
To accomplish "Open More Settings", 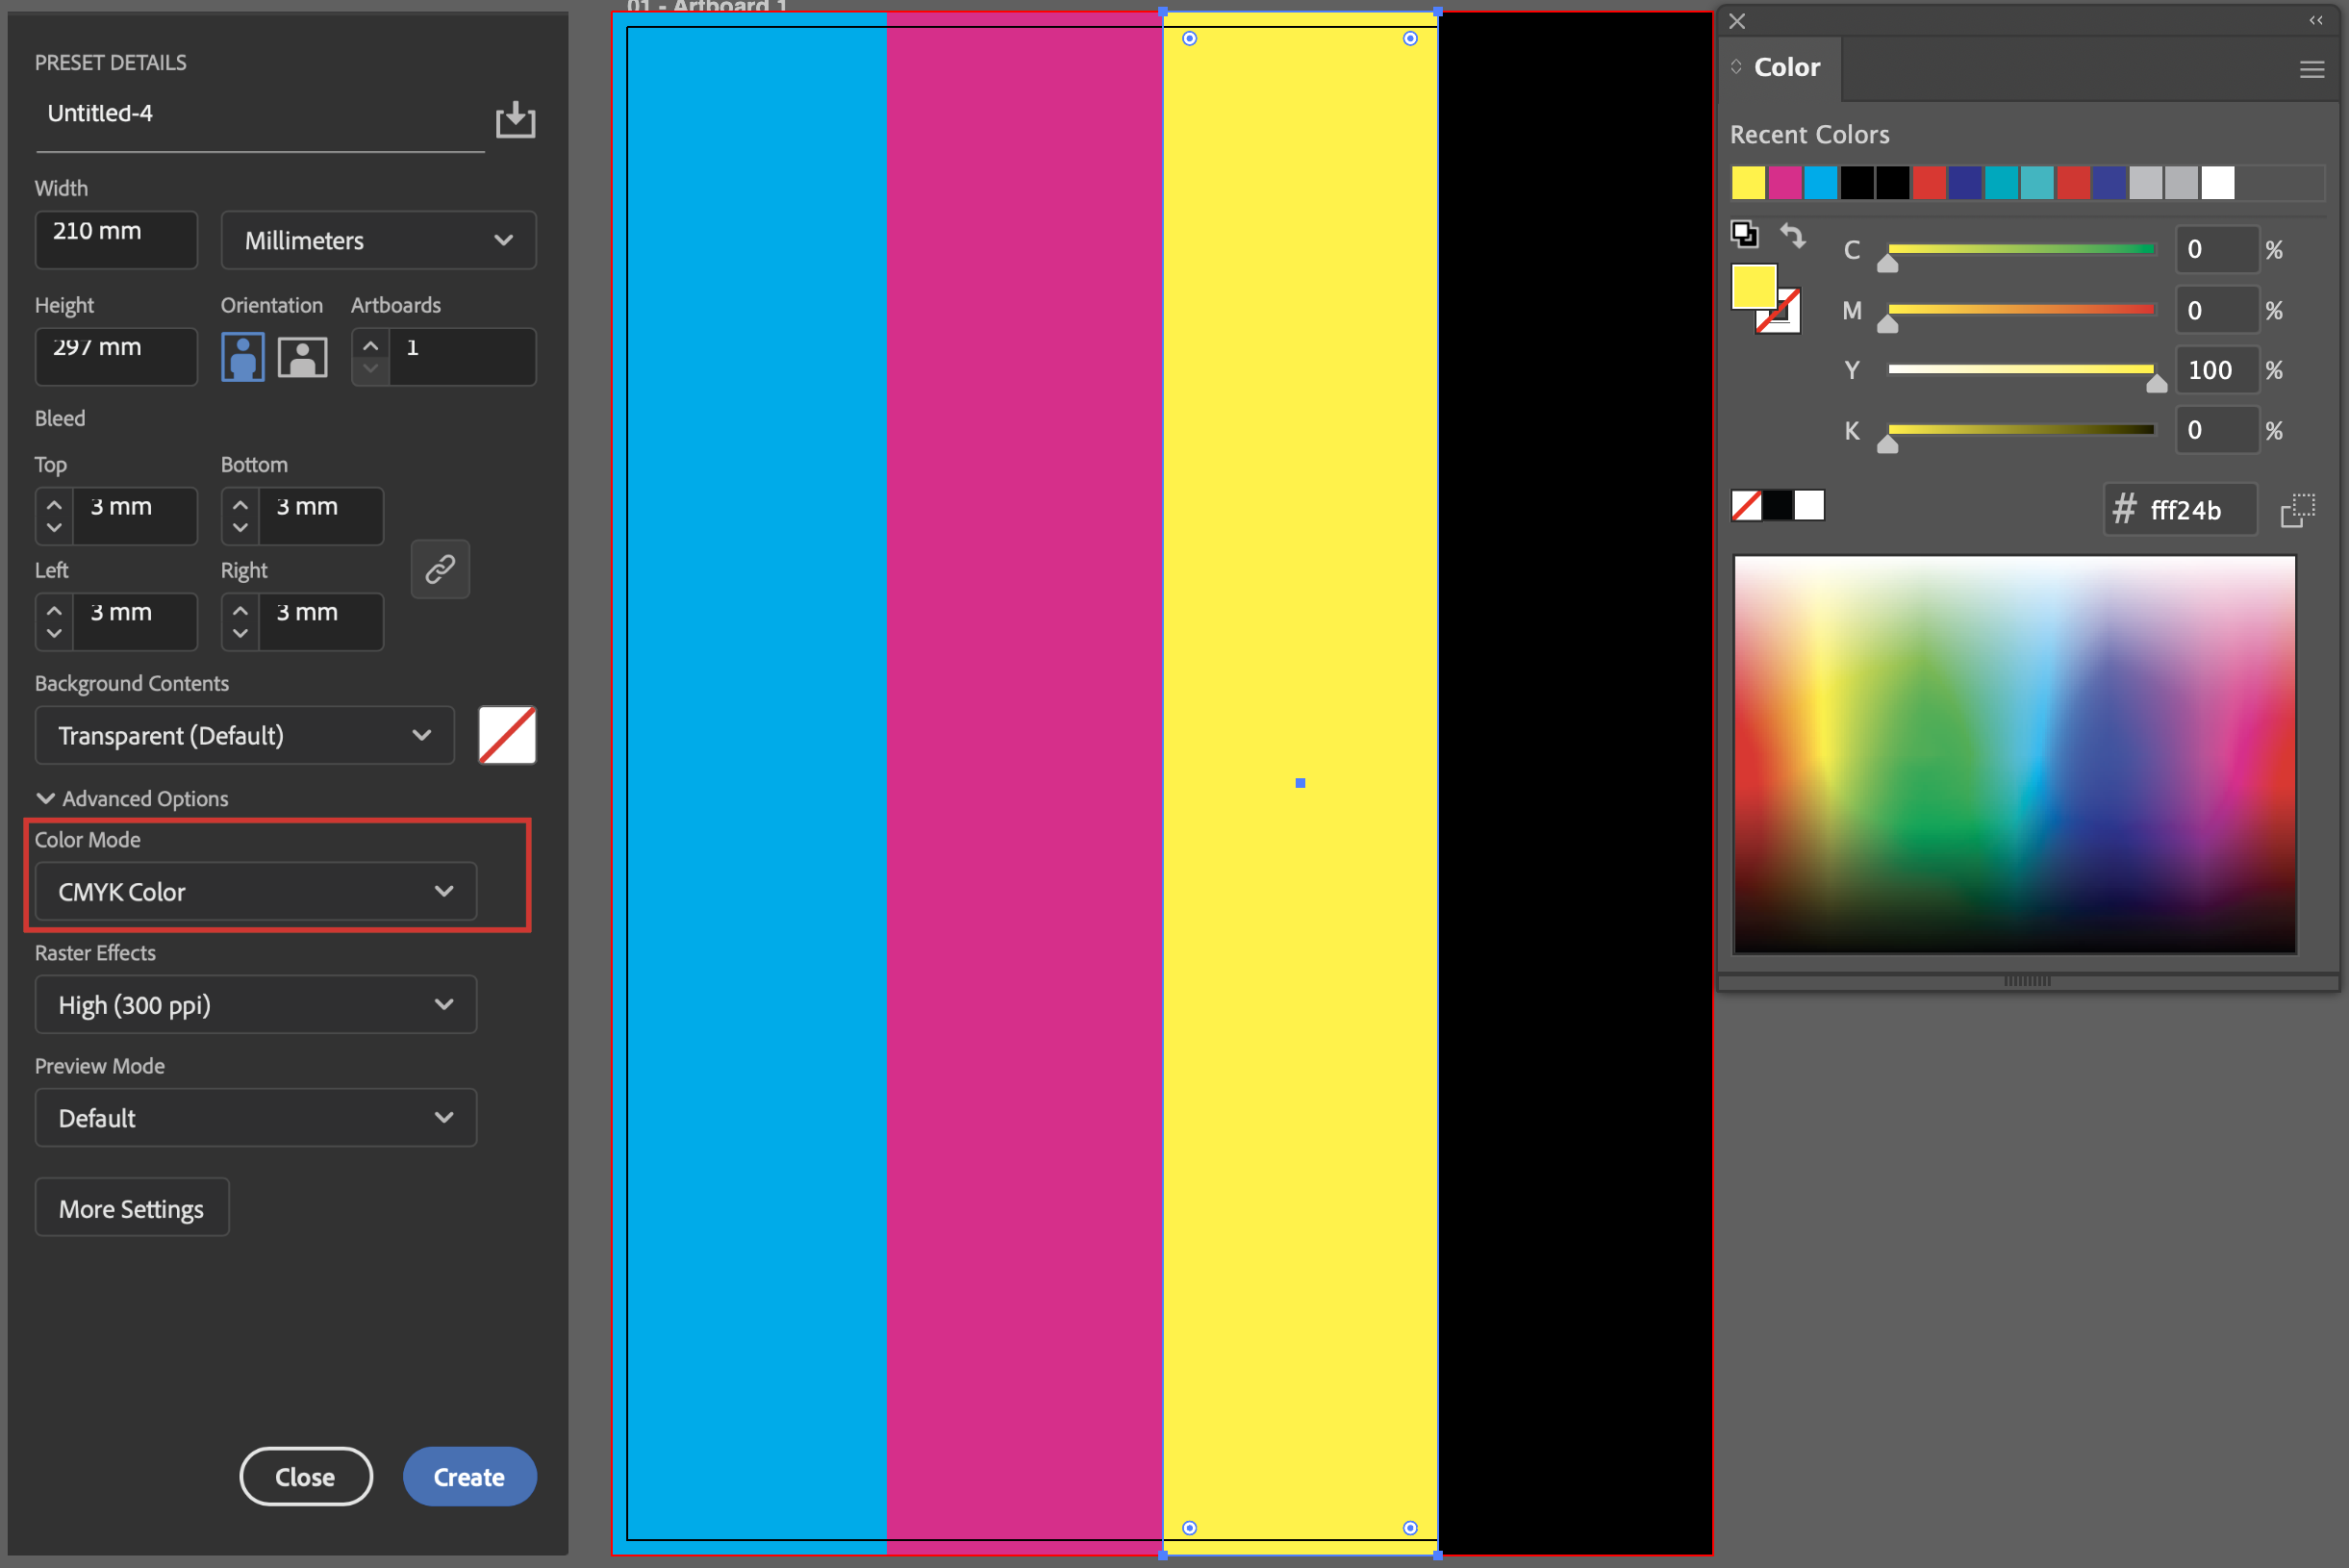I will click(x=131, y=1207).
